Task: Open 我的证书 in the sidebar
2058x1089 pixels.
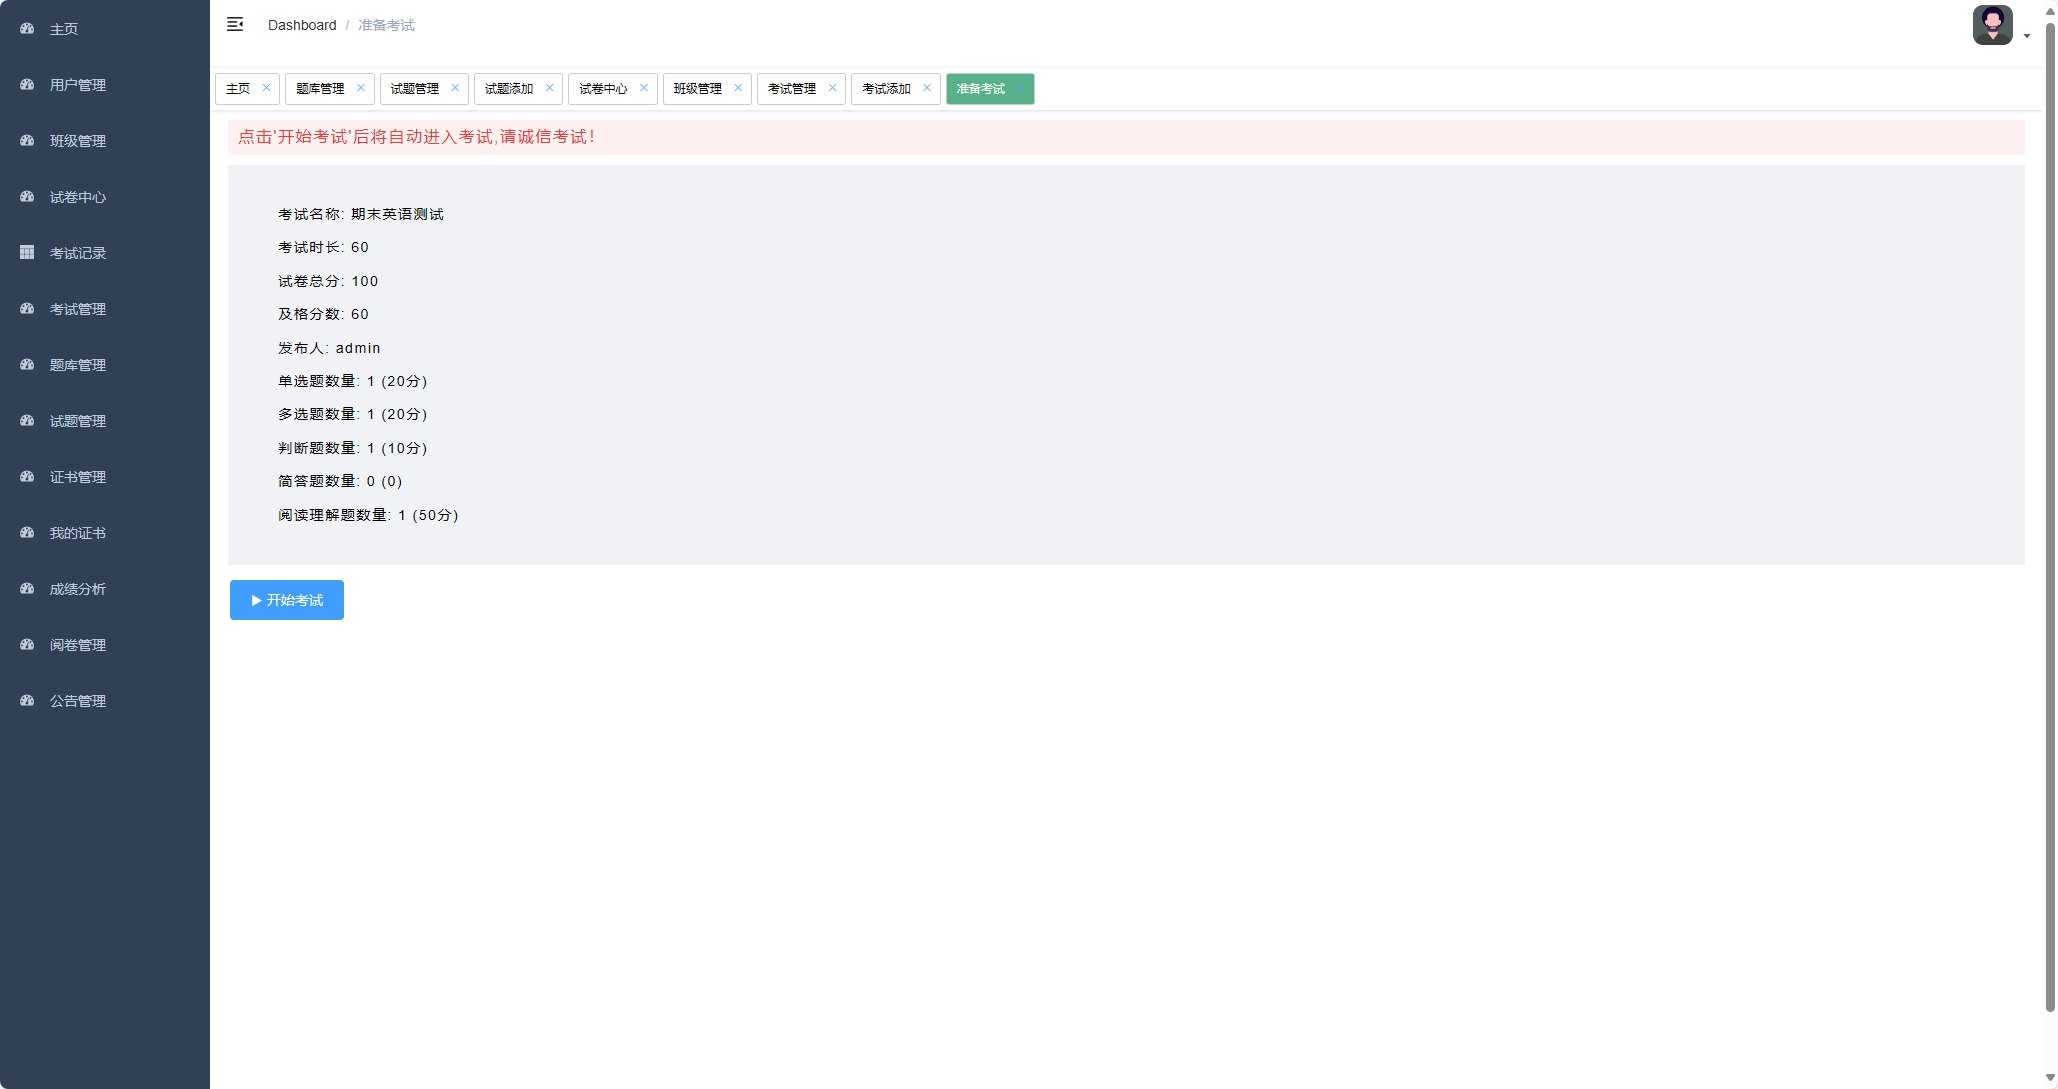Action: [78, 533]
